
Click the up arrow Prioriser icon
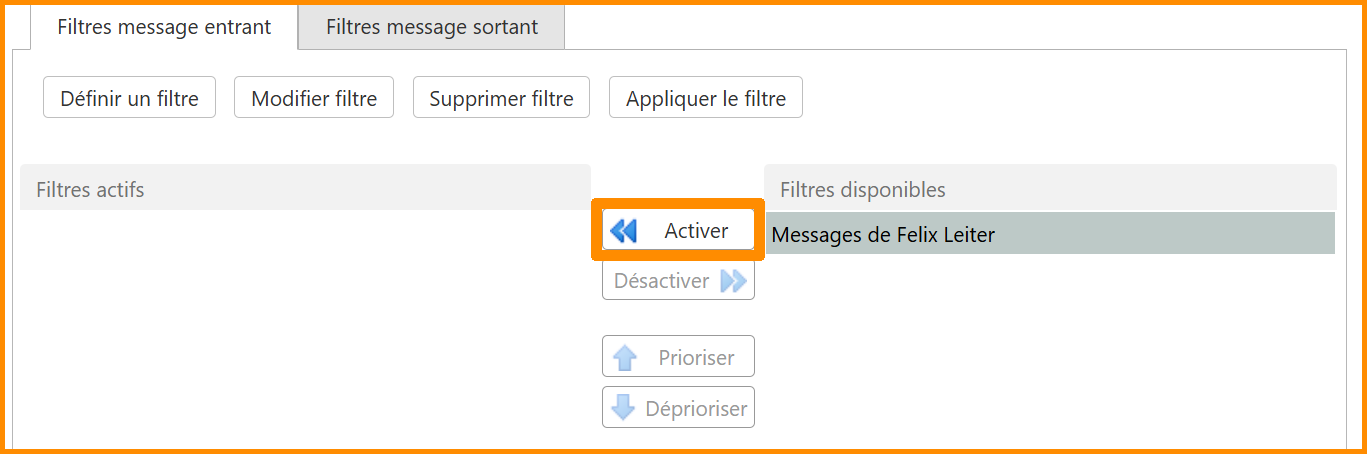pyautogui.click(x=625, y=358)
